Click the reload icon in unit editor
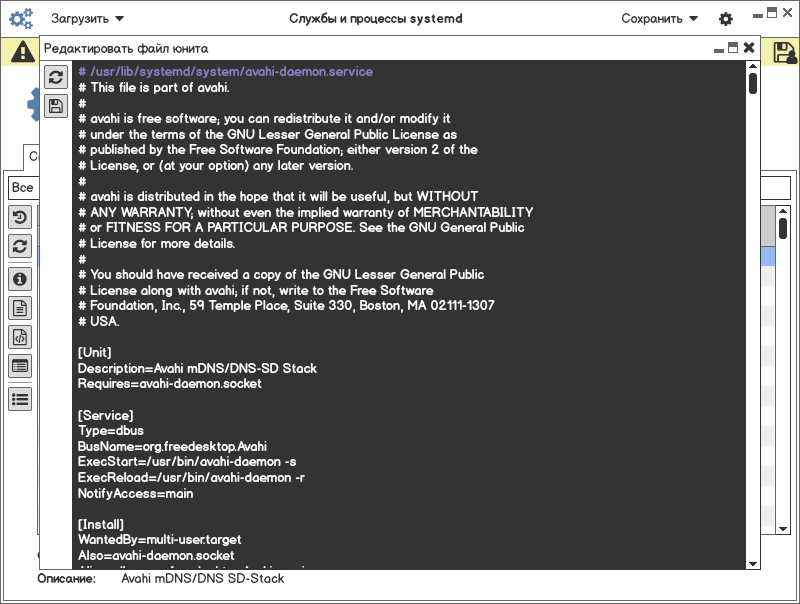Screen dimensions: 800x604 (x=56, y=77)
